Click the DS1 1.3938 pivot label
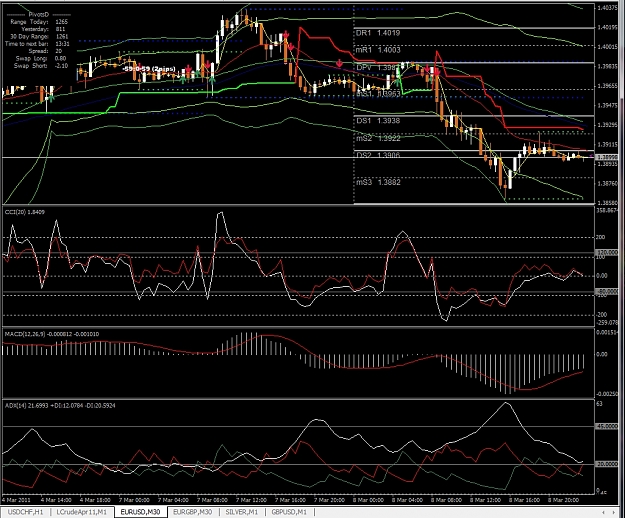The height and width of the screenshot is (518, 625). point(378,121)
